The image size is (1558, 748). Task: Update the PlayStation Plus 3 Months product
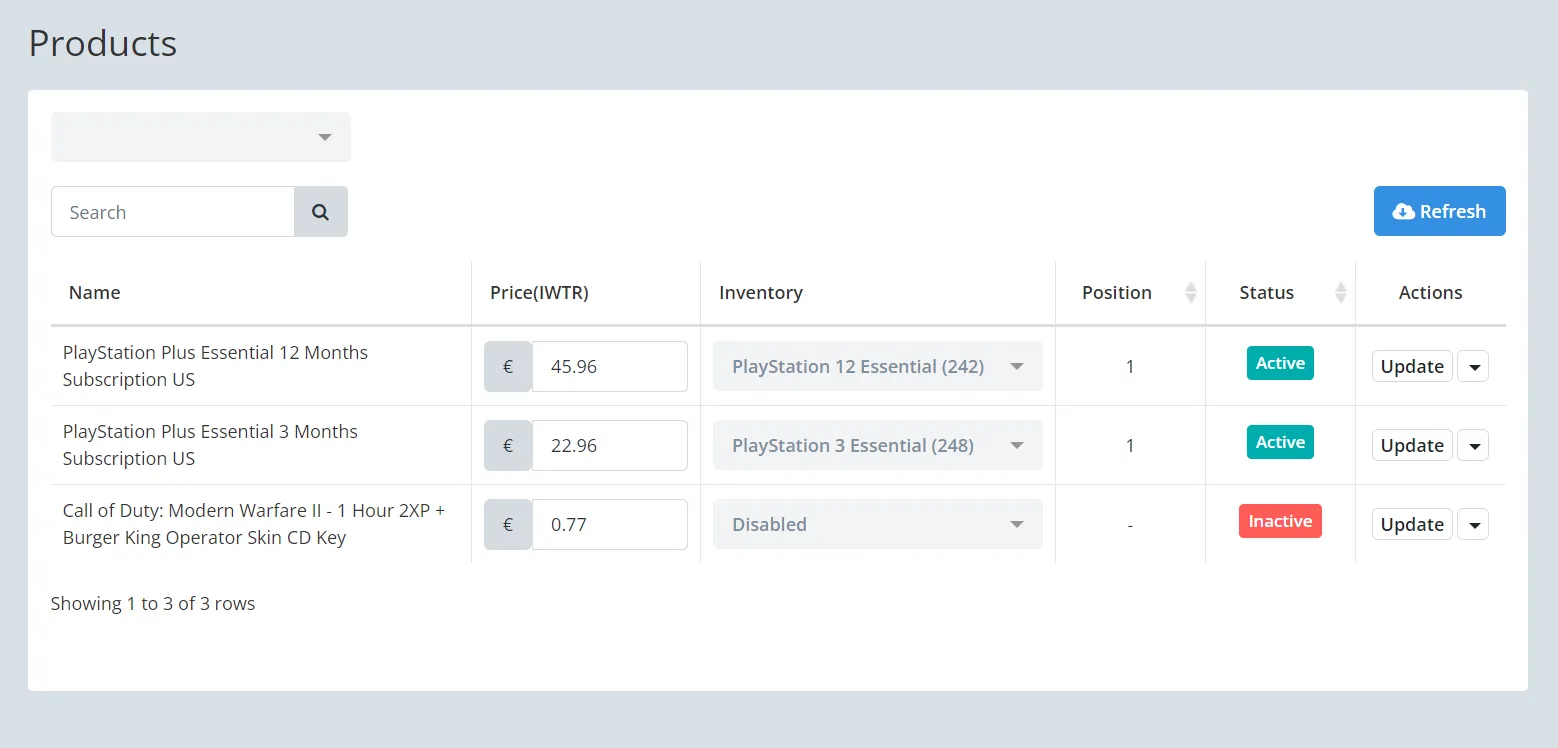[x=1412, y=445]
